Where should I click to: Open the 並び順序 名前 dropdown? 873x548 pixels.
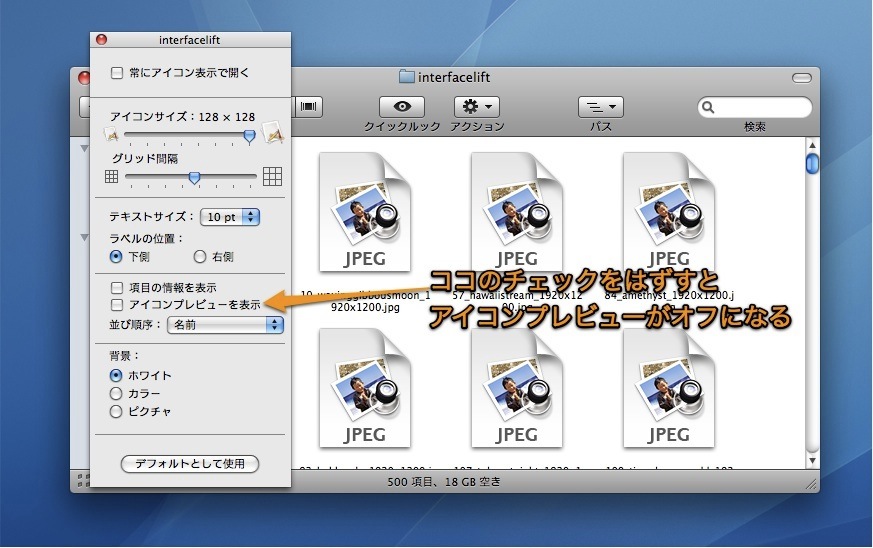[224, 324]
